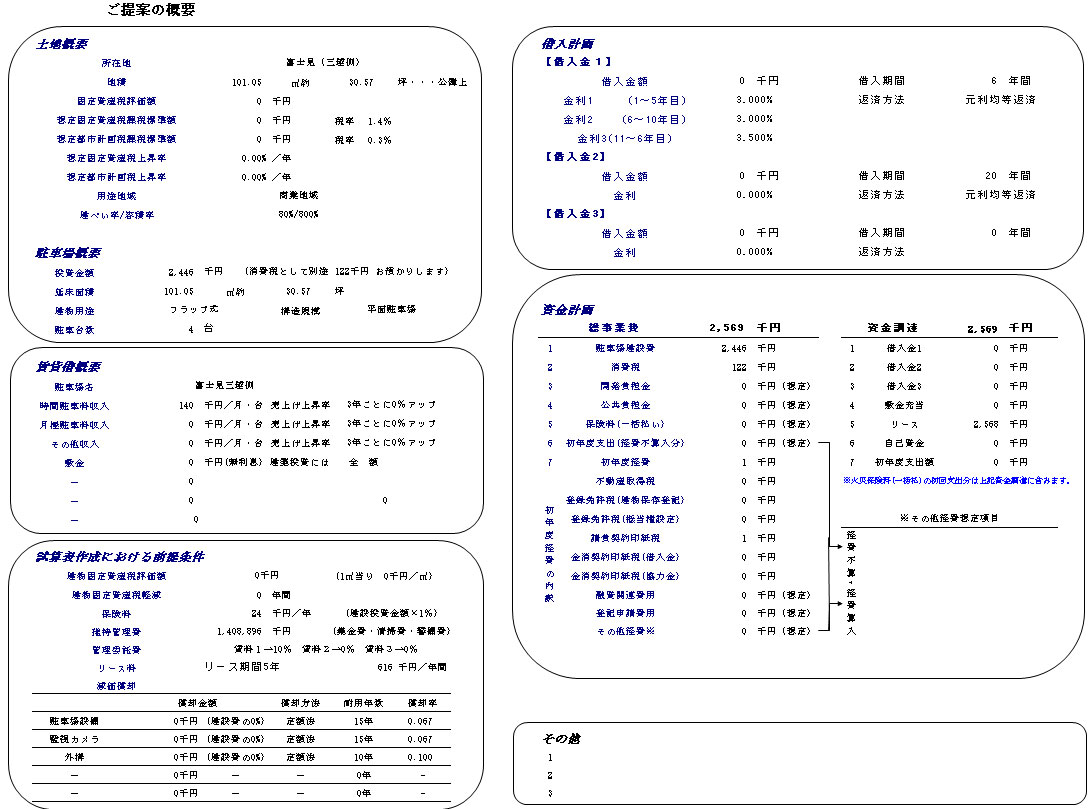Viewport: 1089px width, 809px height.
Task: Click the '消費税' row label
Action: coord(625,367)
